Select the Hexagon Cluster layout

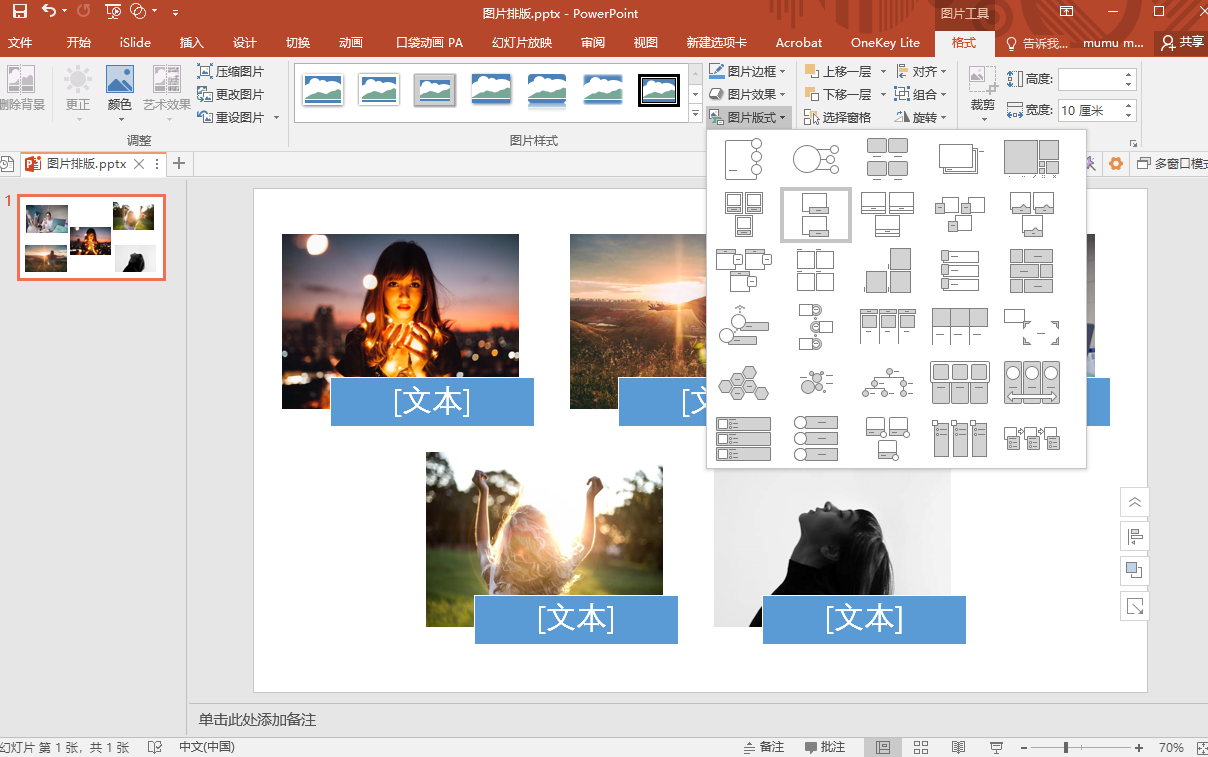click(743, 383)
